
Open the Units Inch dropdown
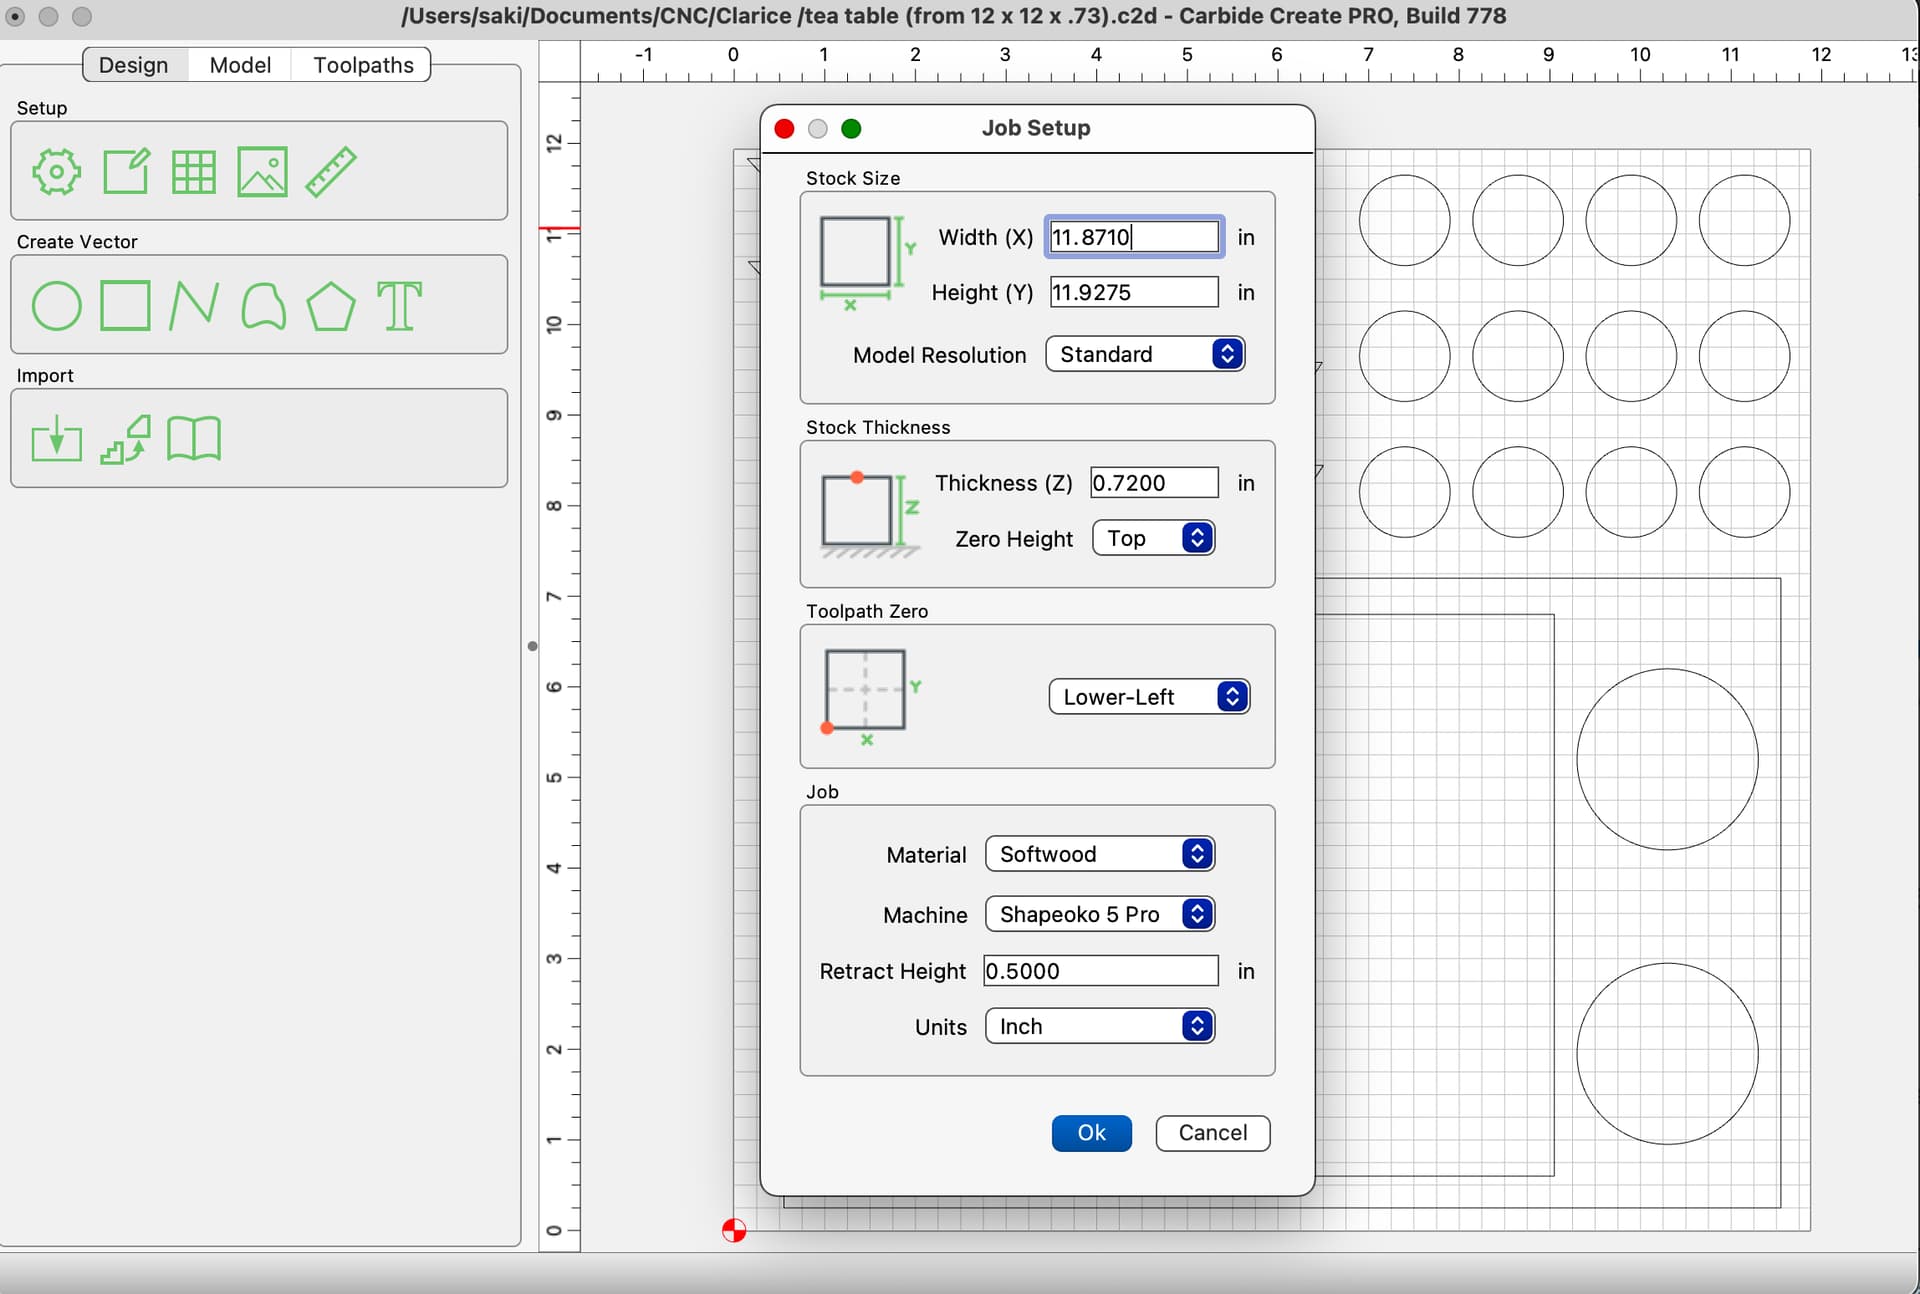(x=1100, y=1026)
